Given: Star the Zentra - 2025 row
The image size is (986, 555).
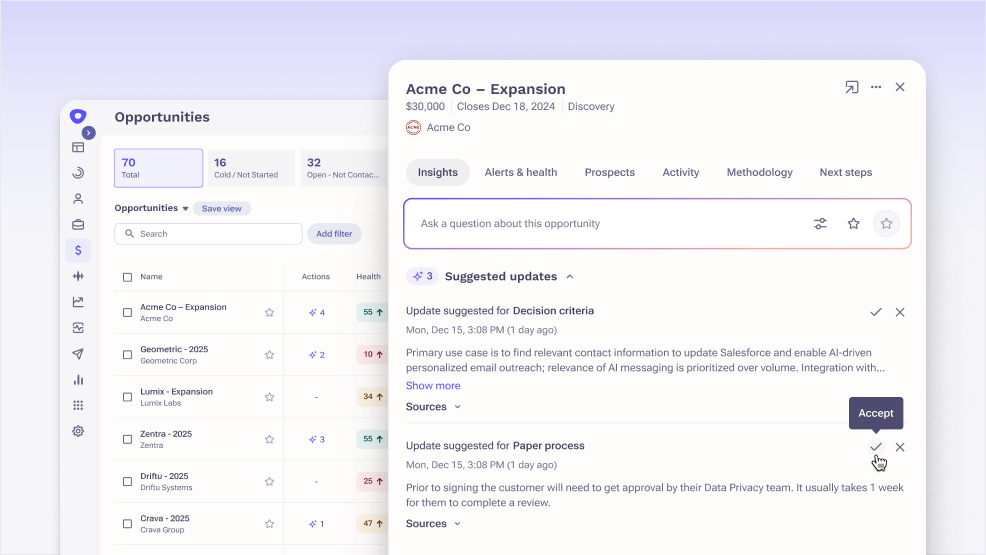Looking at the screenshot, I should click(269, 439).
